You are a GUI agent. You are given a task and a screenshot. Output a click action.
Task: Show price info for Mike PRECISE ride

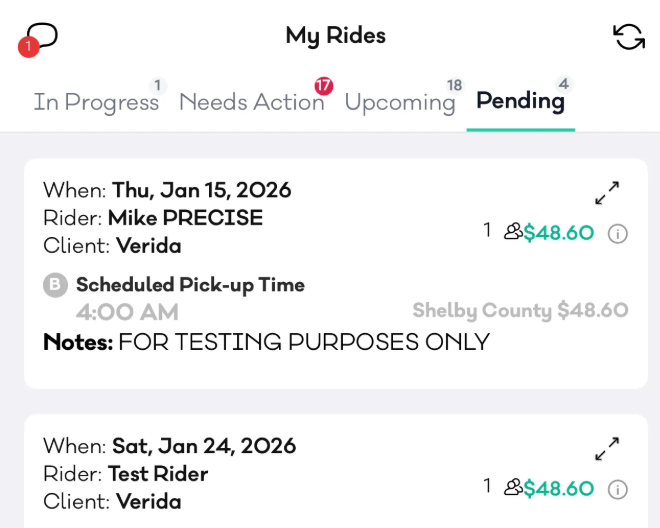618,234
